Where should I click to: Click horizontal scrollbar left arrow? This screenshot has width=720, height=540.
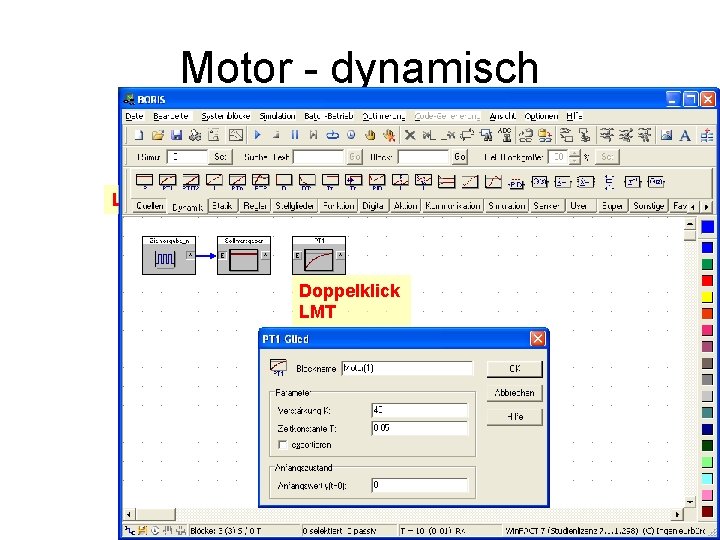click(x=129, y=514)
